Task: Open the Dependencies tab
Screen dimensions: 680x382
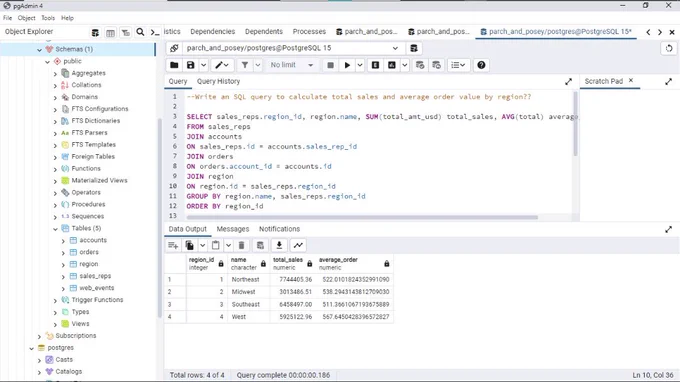Action: [x=212, y=32]
